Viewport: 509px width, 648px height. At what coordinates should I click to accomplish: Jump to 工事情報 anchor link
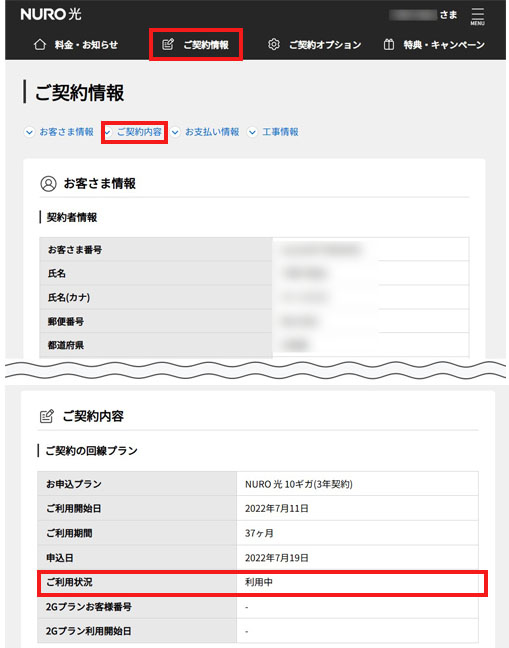281,132
